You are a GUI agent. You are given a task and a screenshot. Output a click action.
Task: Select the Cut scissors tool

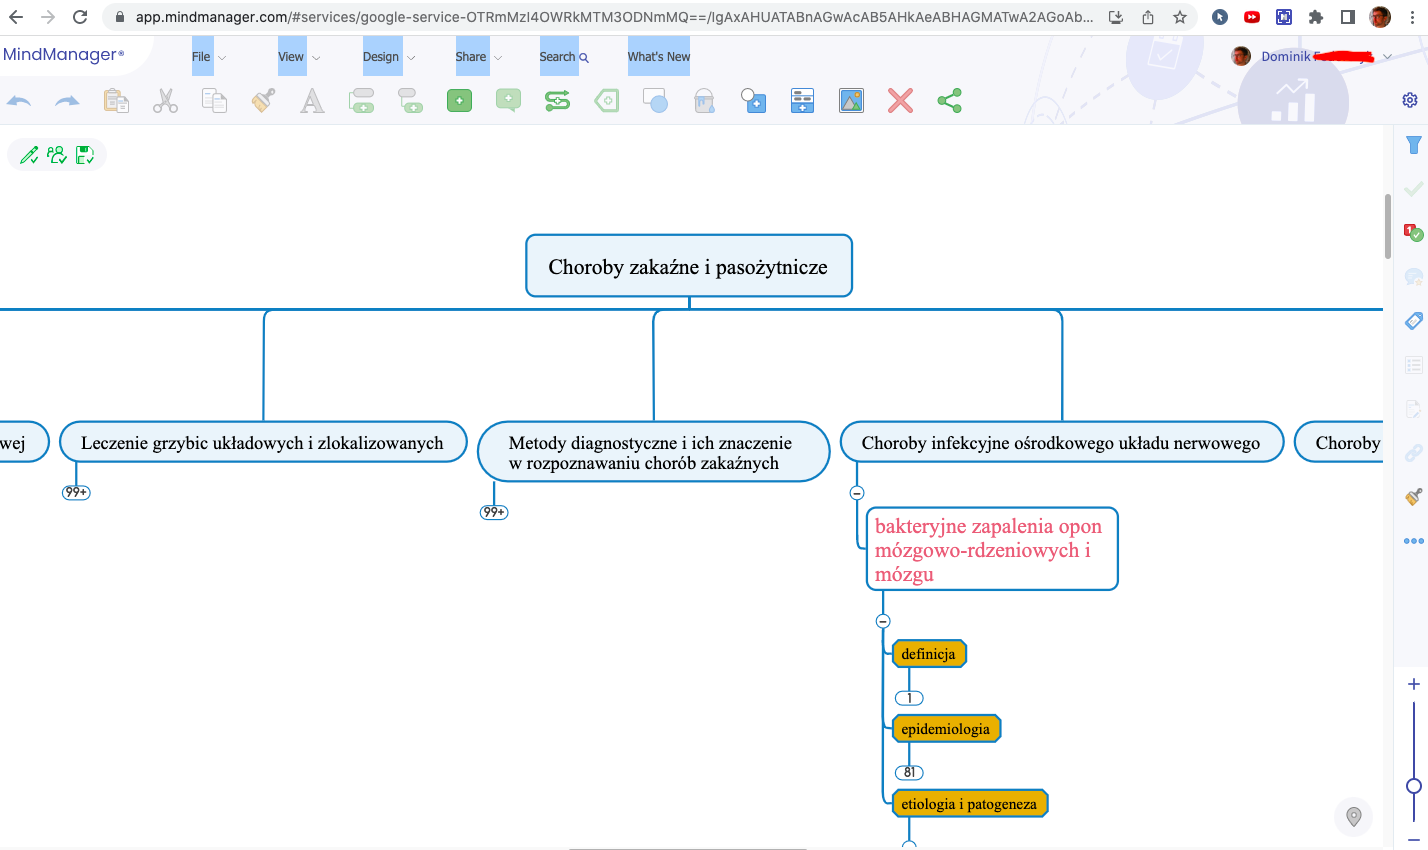[x=165, y=101]
